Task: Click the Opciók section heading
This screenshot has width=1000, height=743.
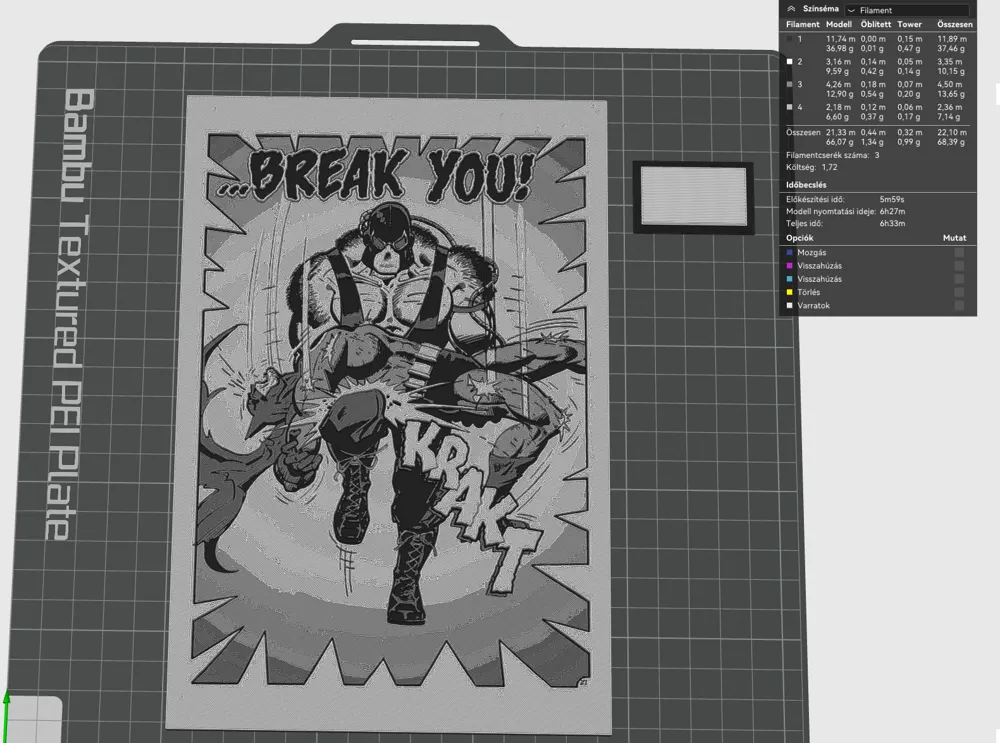Action: tap(799, 238)
